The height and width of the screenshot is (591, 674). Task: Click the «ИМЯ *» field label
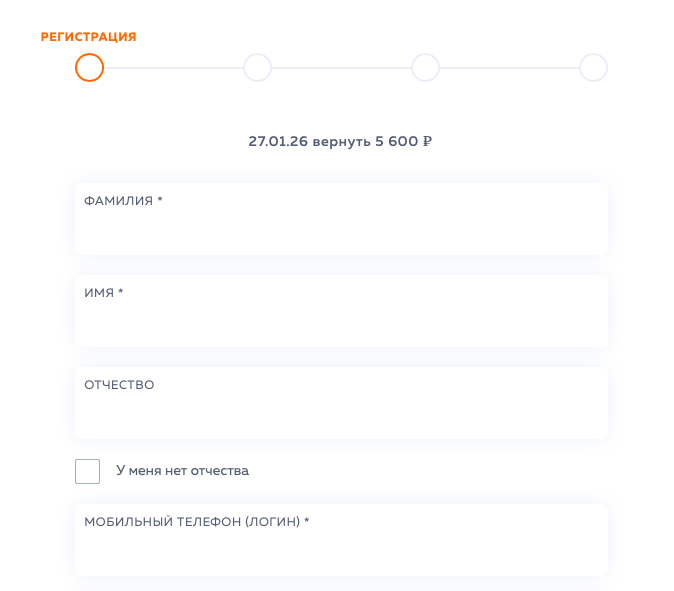click(x=104, y=293)
